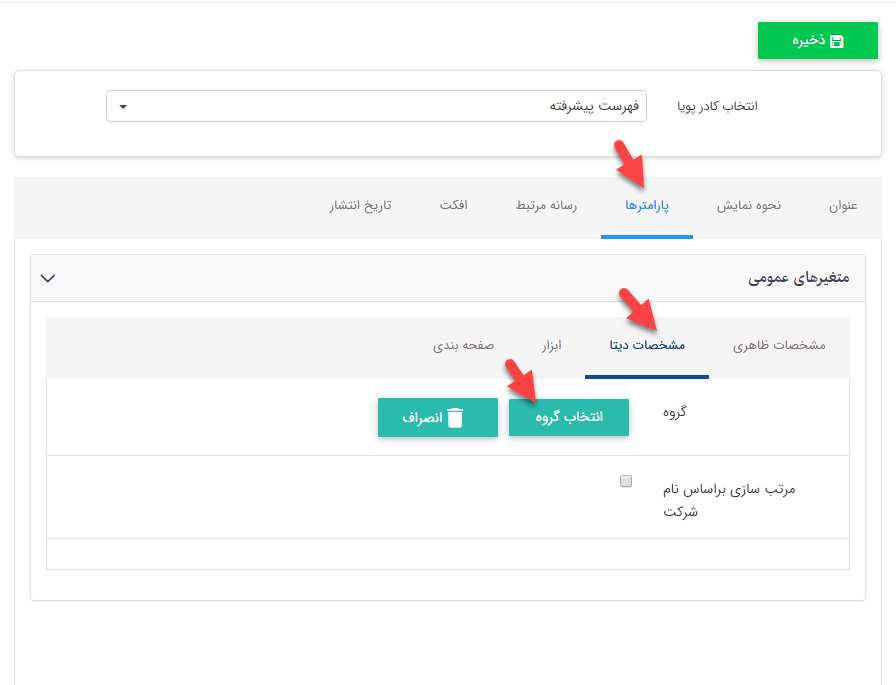
Task: Open the افکت tab
Action: point(455,206)
